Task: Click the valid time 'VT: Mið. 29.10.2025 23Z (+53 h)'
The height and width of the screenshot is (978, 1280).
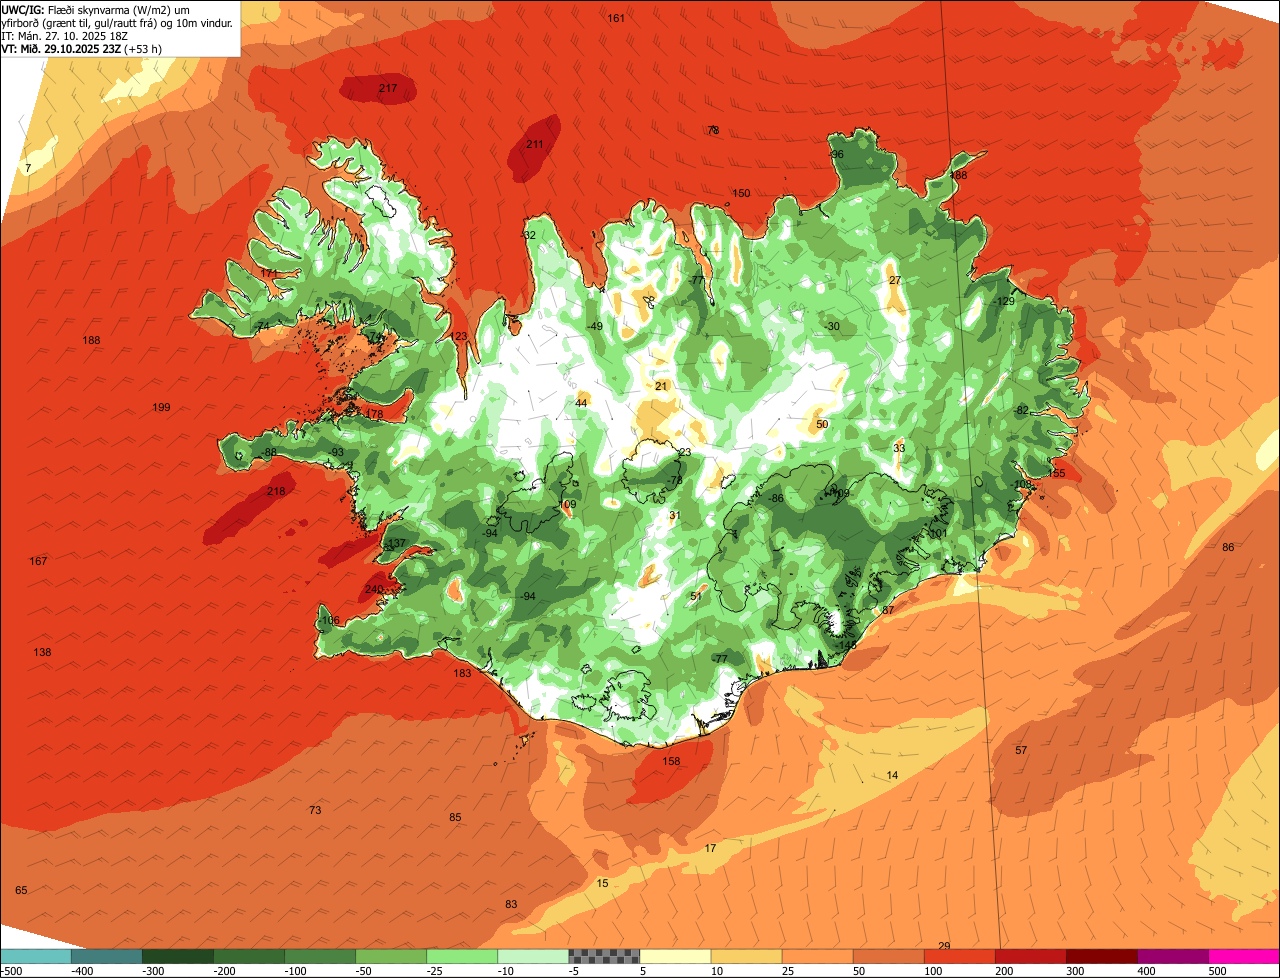Action: pos(82,48)
